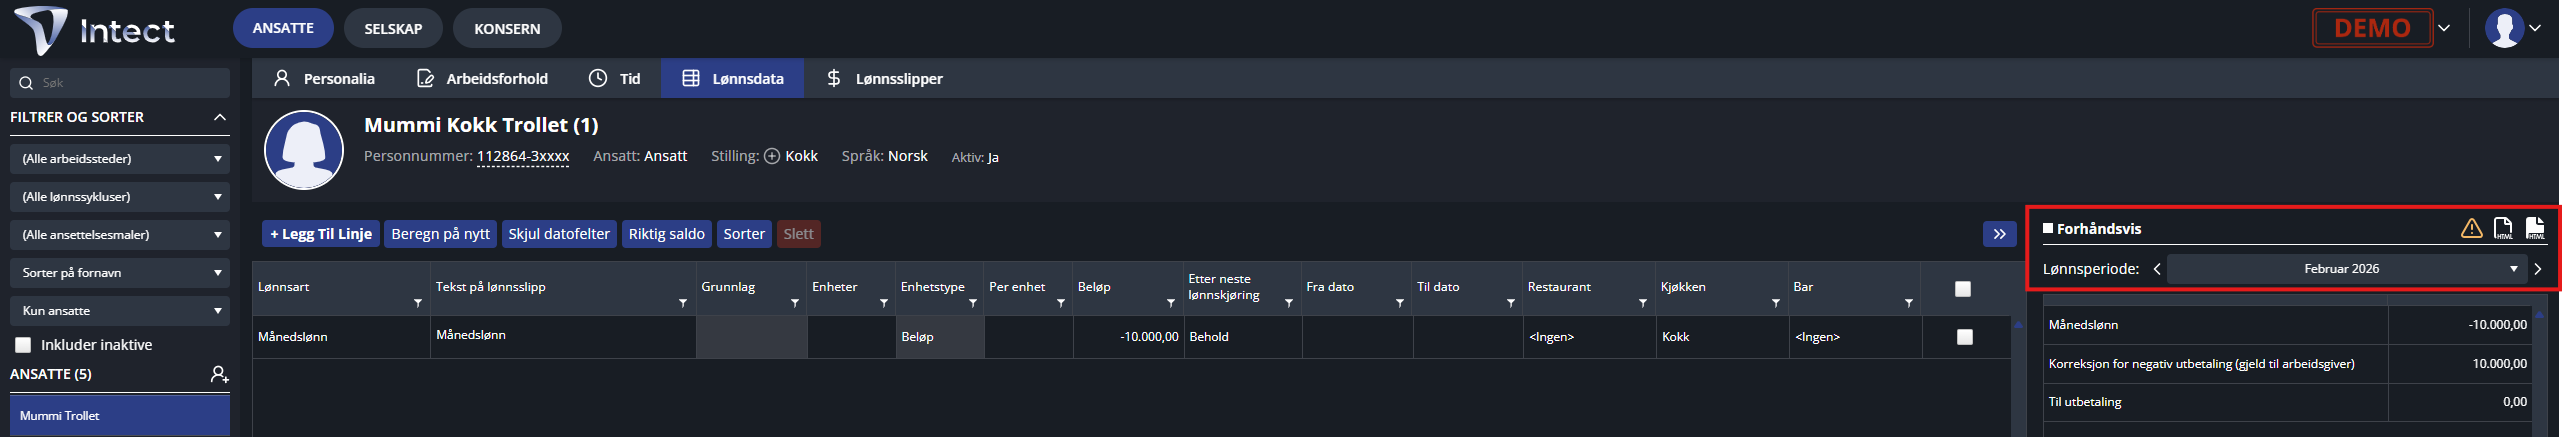Click the warning triangle icon in Forhåndsvis
Viewport: 2562px width, 437px height.
(2471, 228)
